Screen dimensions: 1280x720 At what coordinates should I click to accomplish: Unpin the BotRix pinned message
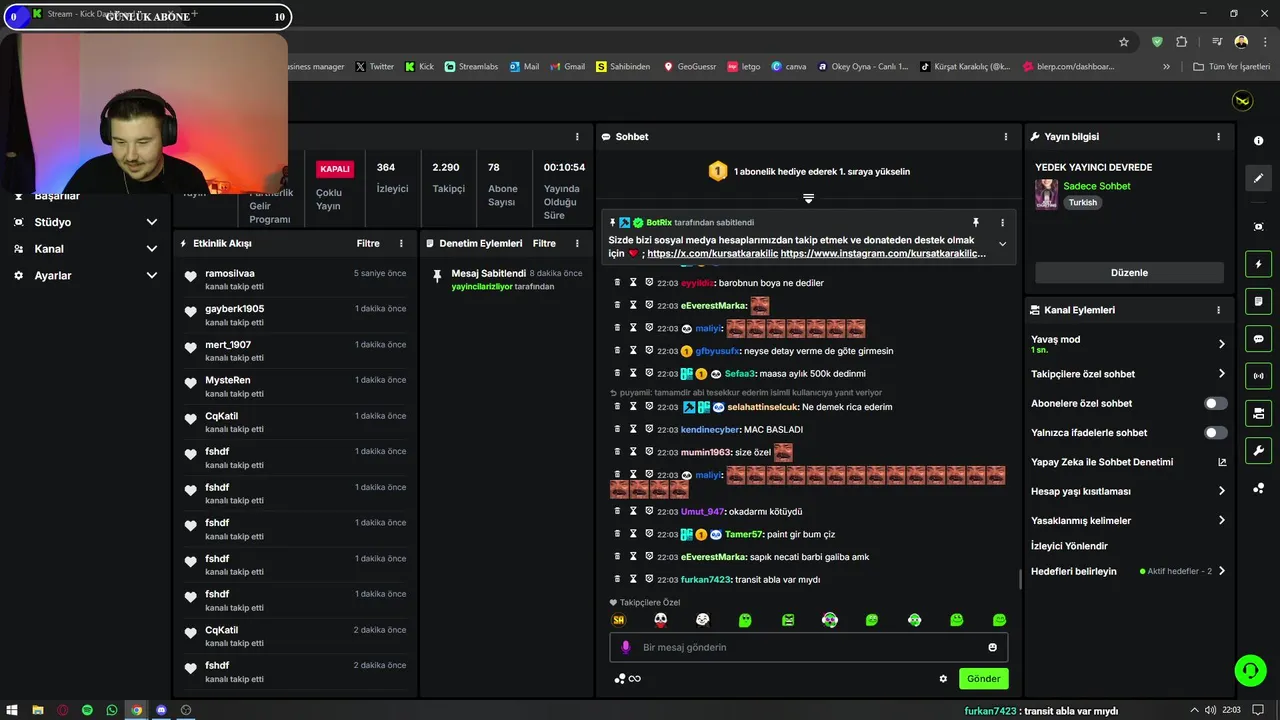click(x=975, y=222)
